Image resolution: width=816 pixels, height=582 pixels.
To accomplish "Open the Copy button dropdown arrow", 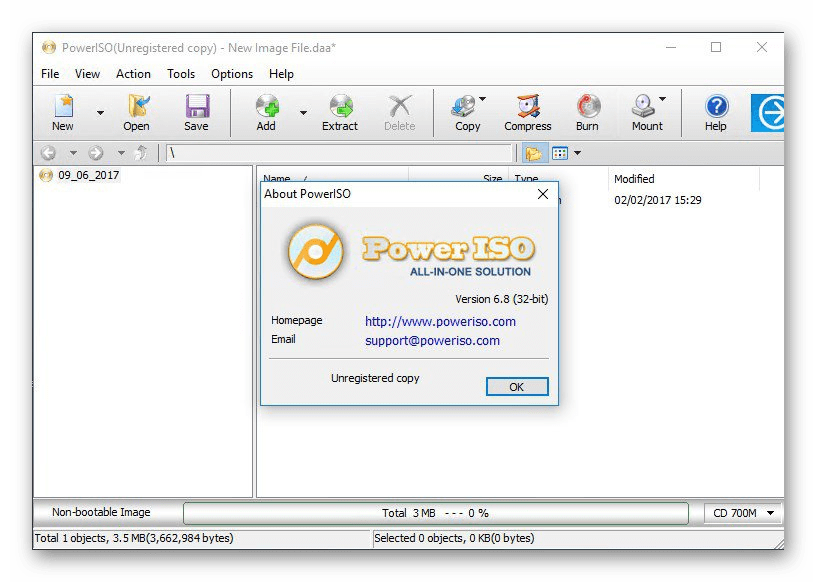I will [x=482, y=99].
